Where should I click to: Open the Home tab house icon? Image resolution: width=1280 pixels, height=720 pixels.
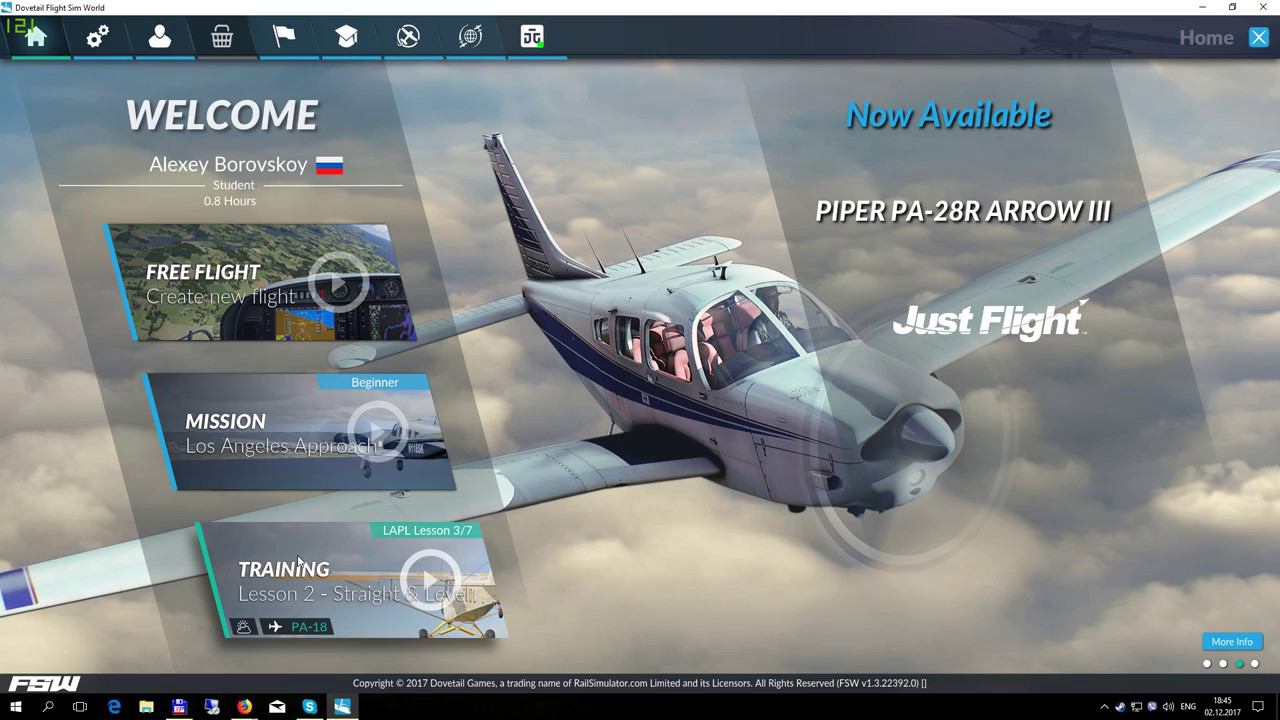36,37
